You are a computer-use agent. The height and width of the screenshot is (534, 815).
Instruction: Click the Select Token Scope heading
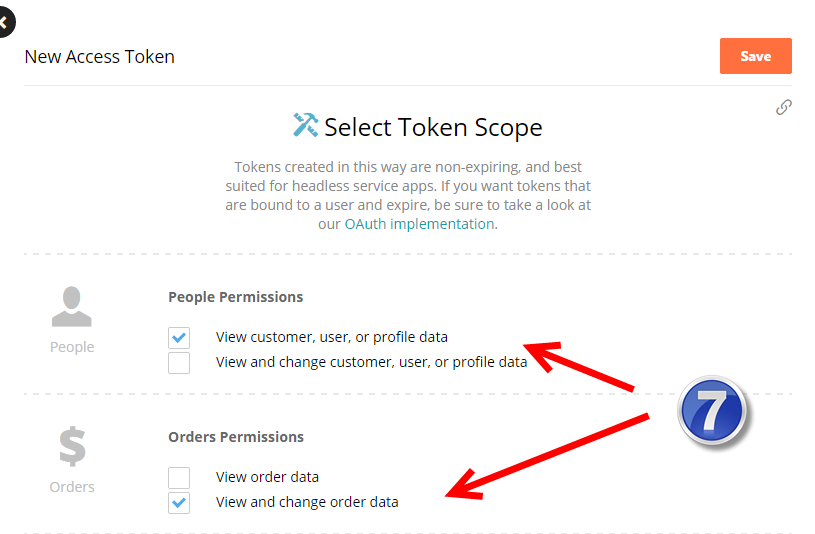point(433,127)
